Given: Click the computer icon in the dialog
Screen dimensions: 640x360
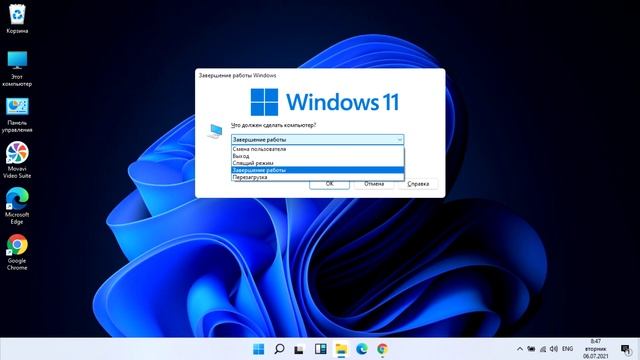Looking at the screenshot, I should 215,131.
